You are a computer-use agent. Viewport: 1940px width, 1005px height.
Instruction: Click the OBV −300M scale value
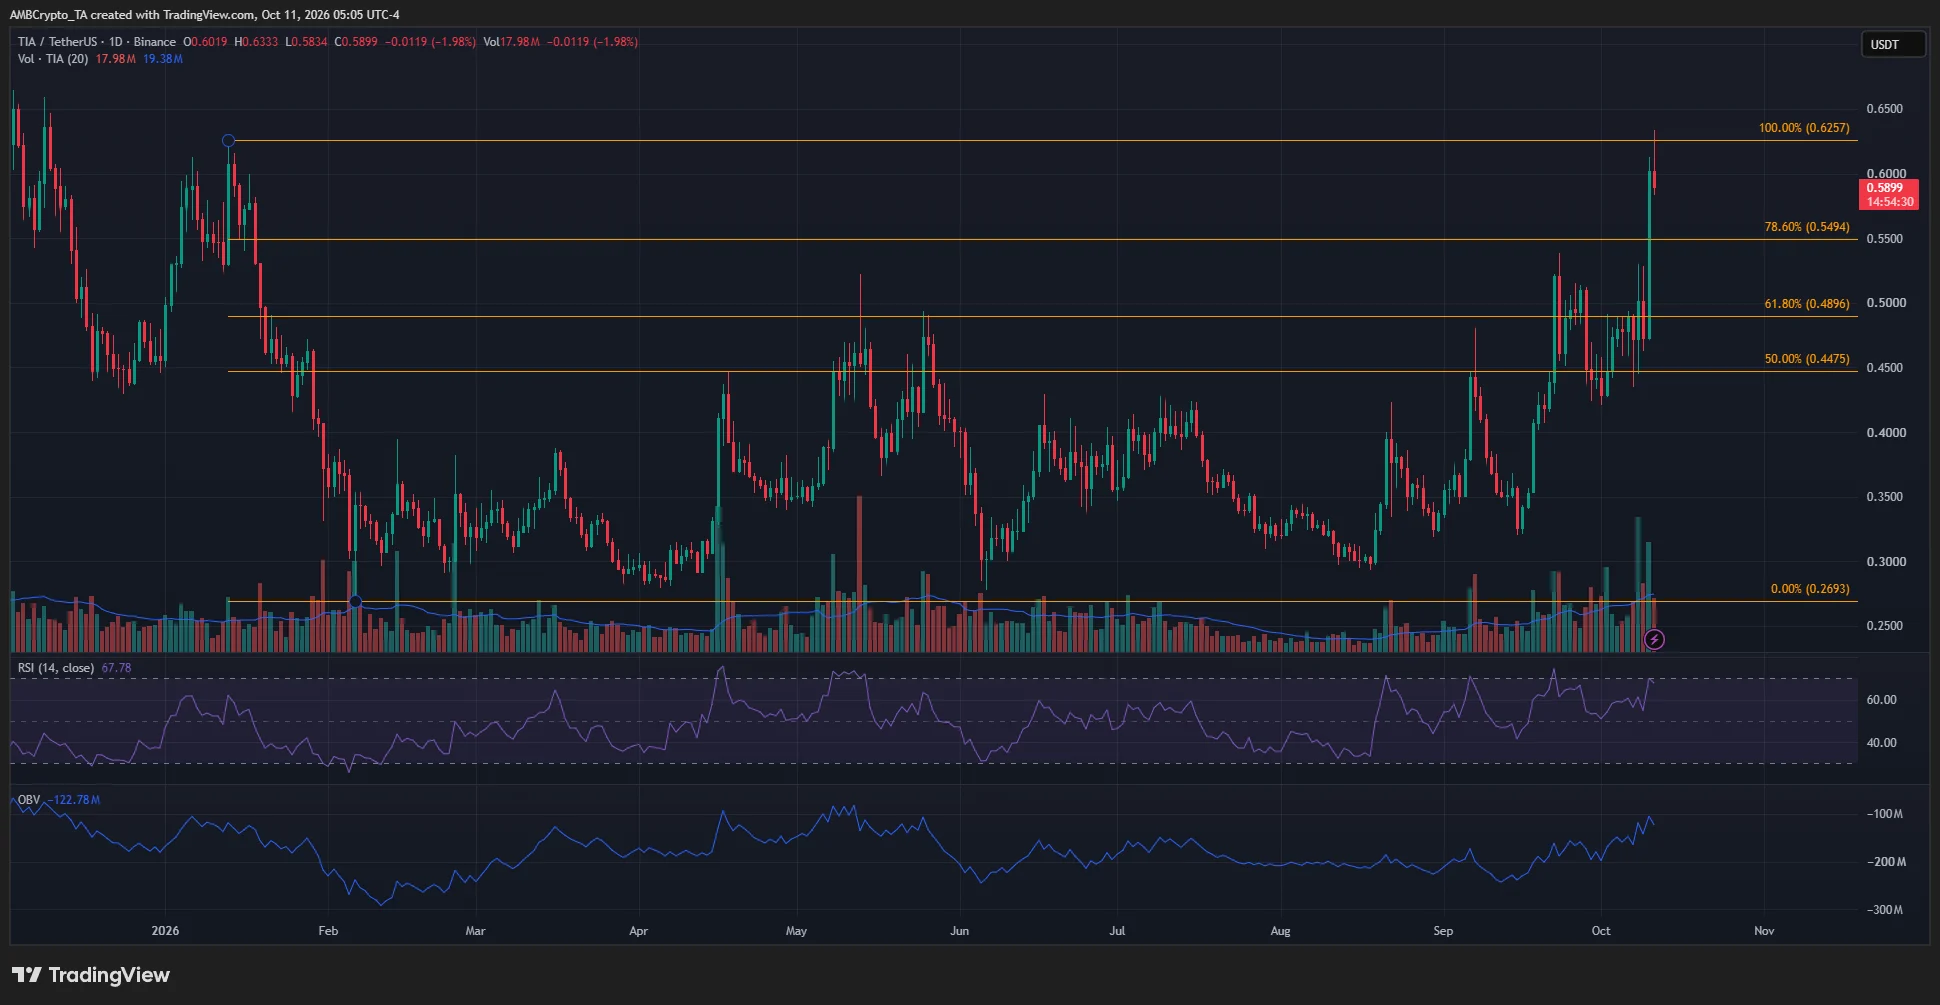[1885, 910]
